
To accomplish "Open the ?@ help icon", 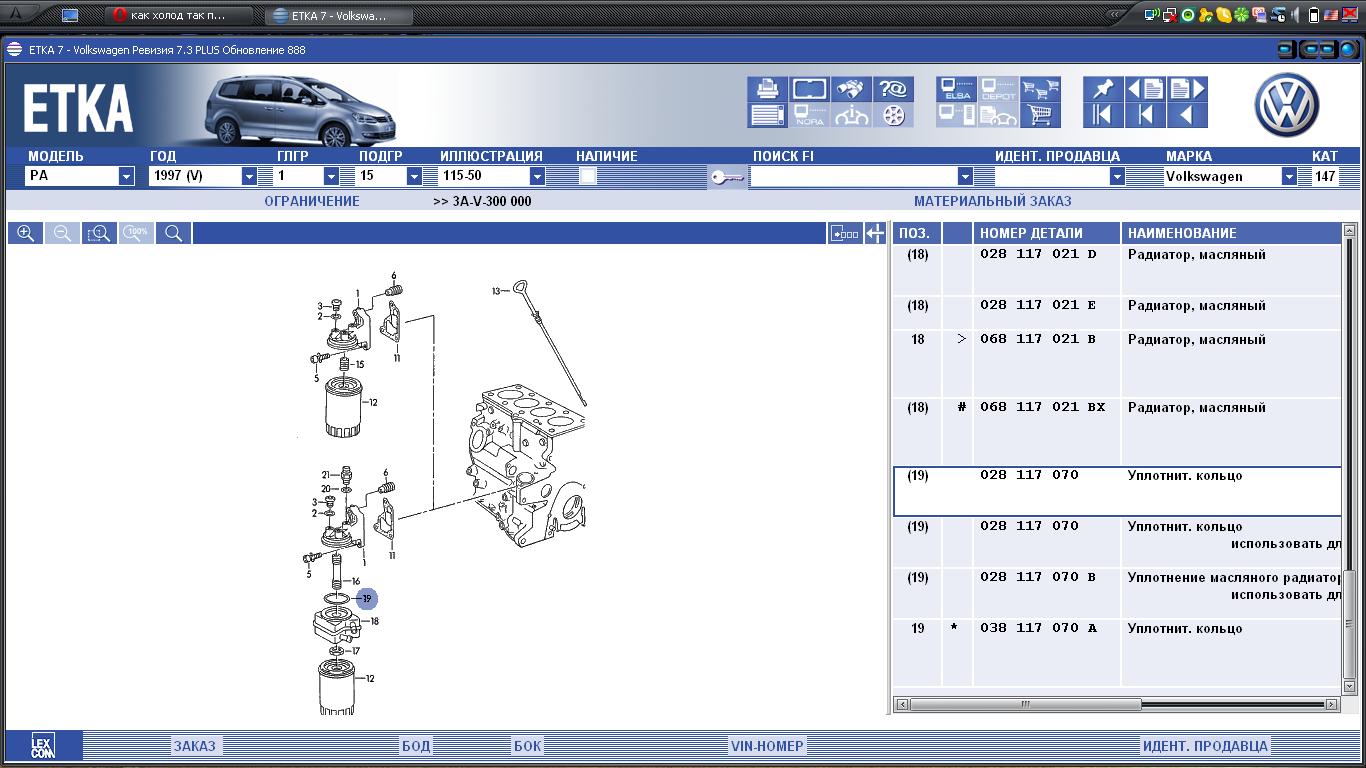I will point(893,89).
